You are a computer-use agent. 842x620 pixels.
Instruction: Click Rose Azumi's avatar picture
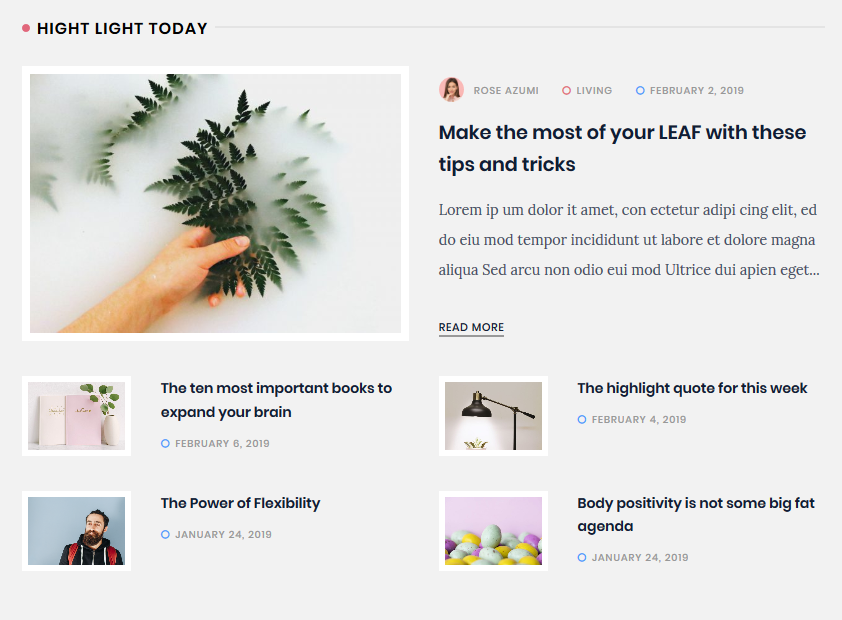coord(451,90)
